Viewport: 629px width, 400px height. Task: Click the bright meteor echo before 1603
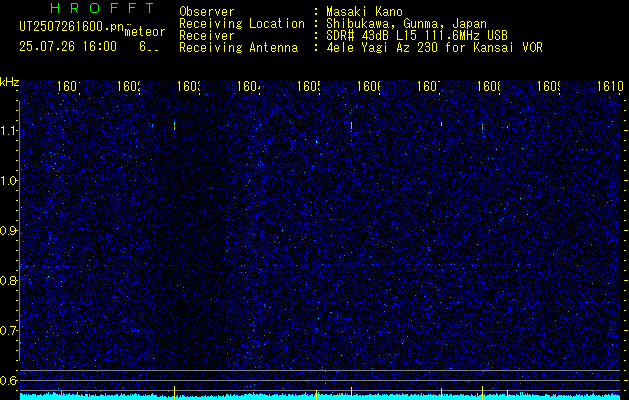click(x=174, y=126)
